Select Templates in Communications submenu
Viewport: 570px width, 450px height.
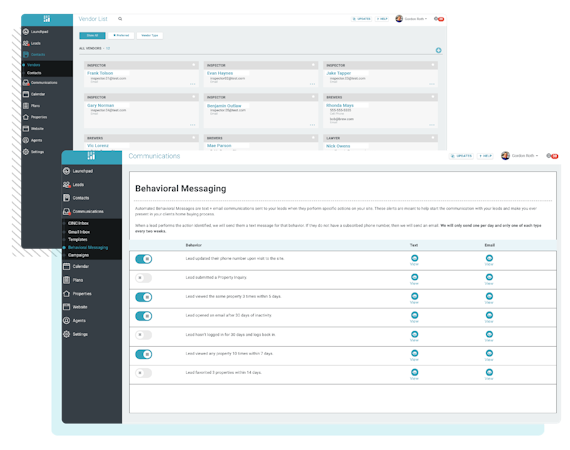click(x=77, y=240)
